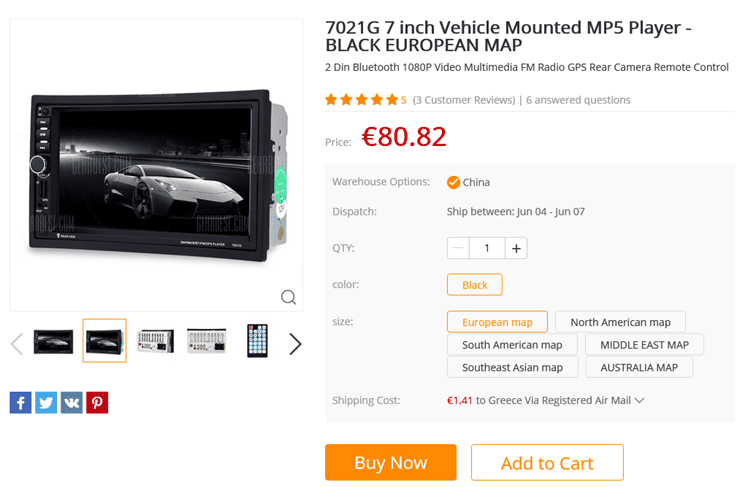Increase quantity with plus button

[516, 248]
